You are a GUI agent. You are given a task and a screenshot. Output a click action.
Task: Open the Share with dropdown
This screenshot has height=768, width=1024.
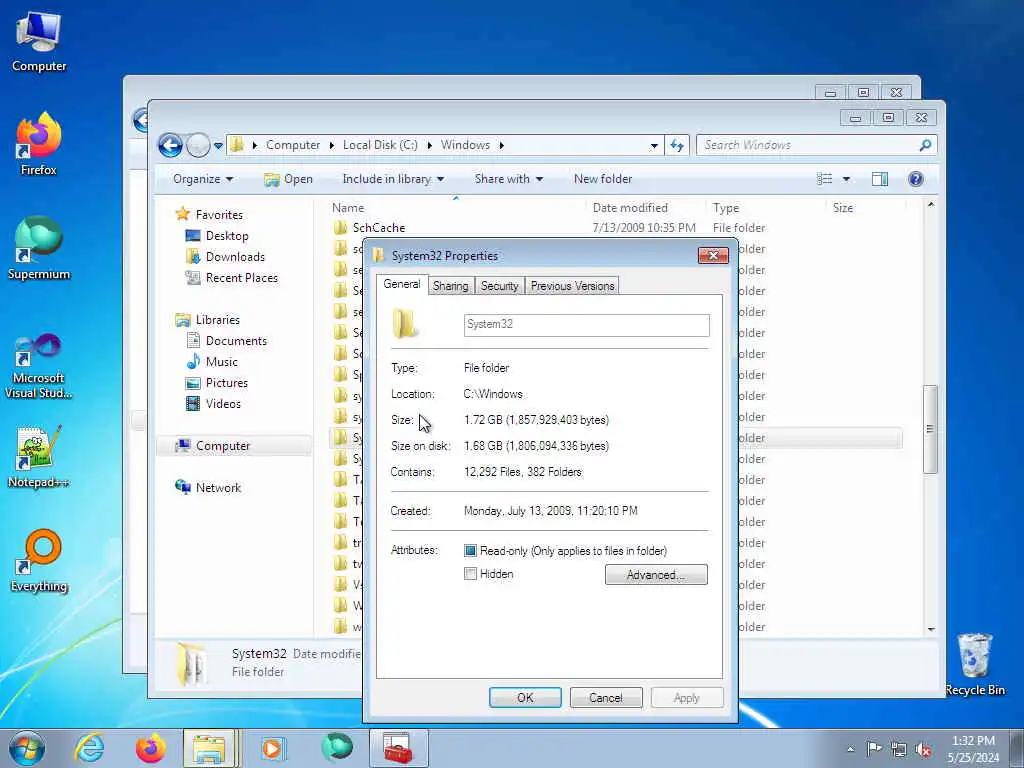click(509, 179)
